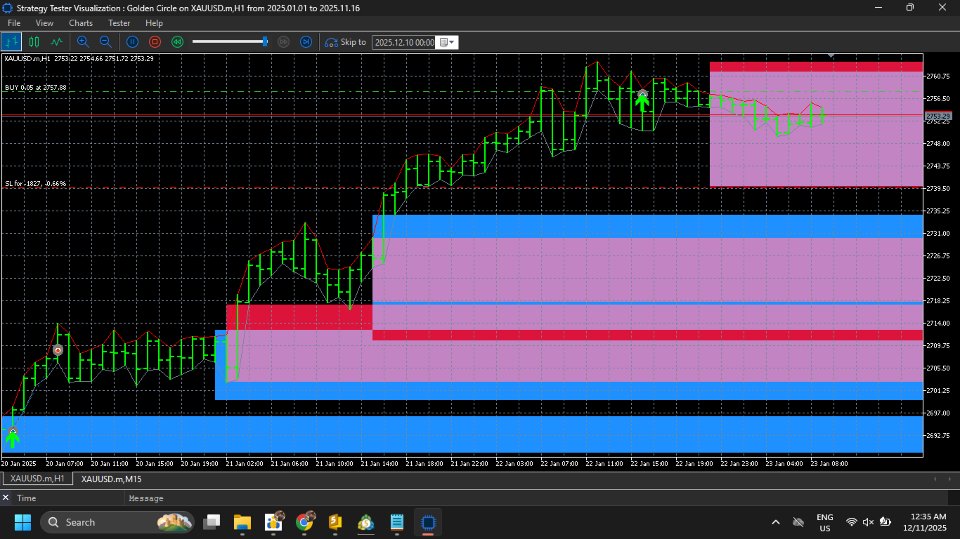Viewport: 960px width, 539px height.
Task: Switch to the XAUUSD.m,M15 chart tab
Action: click(111, 479)
